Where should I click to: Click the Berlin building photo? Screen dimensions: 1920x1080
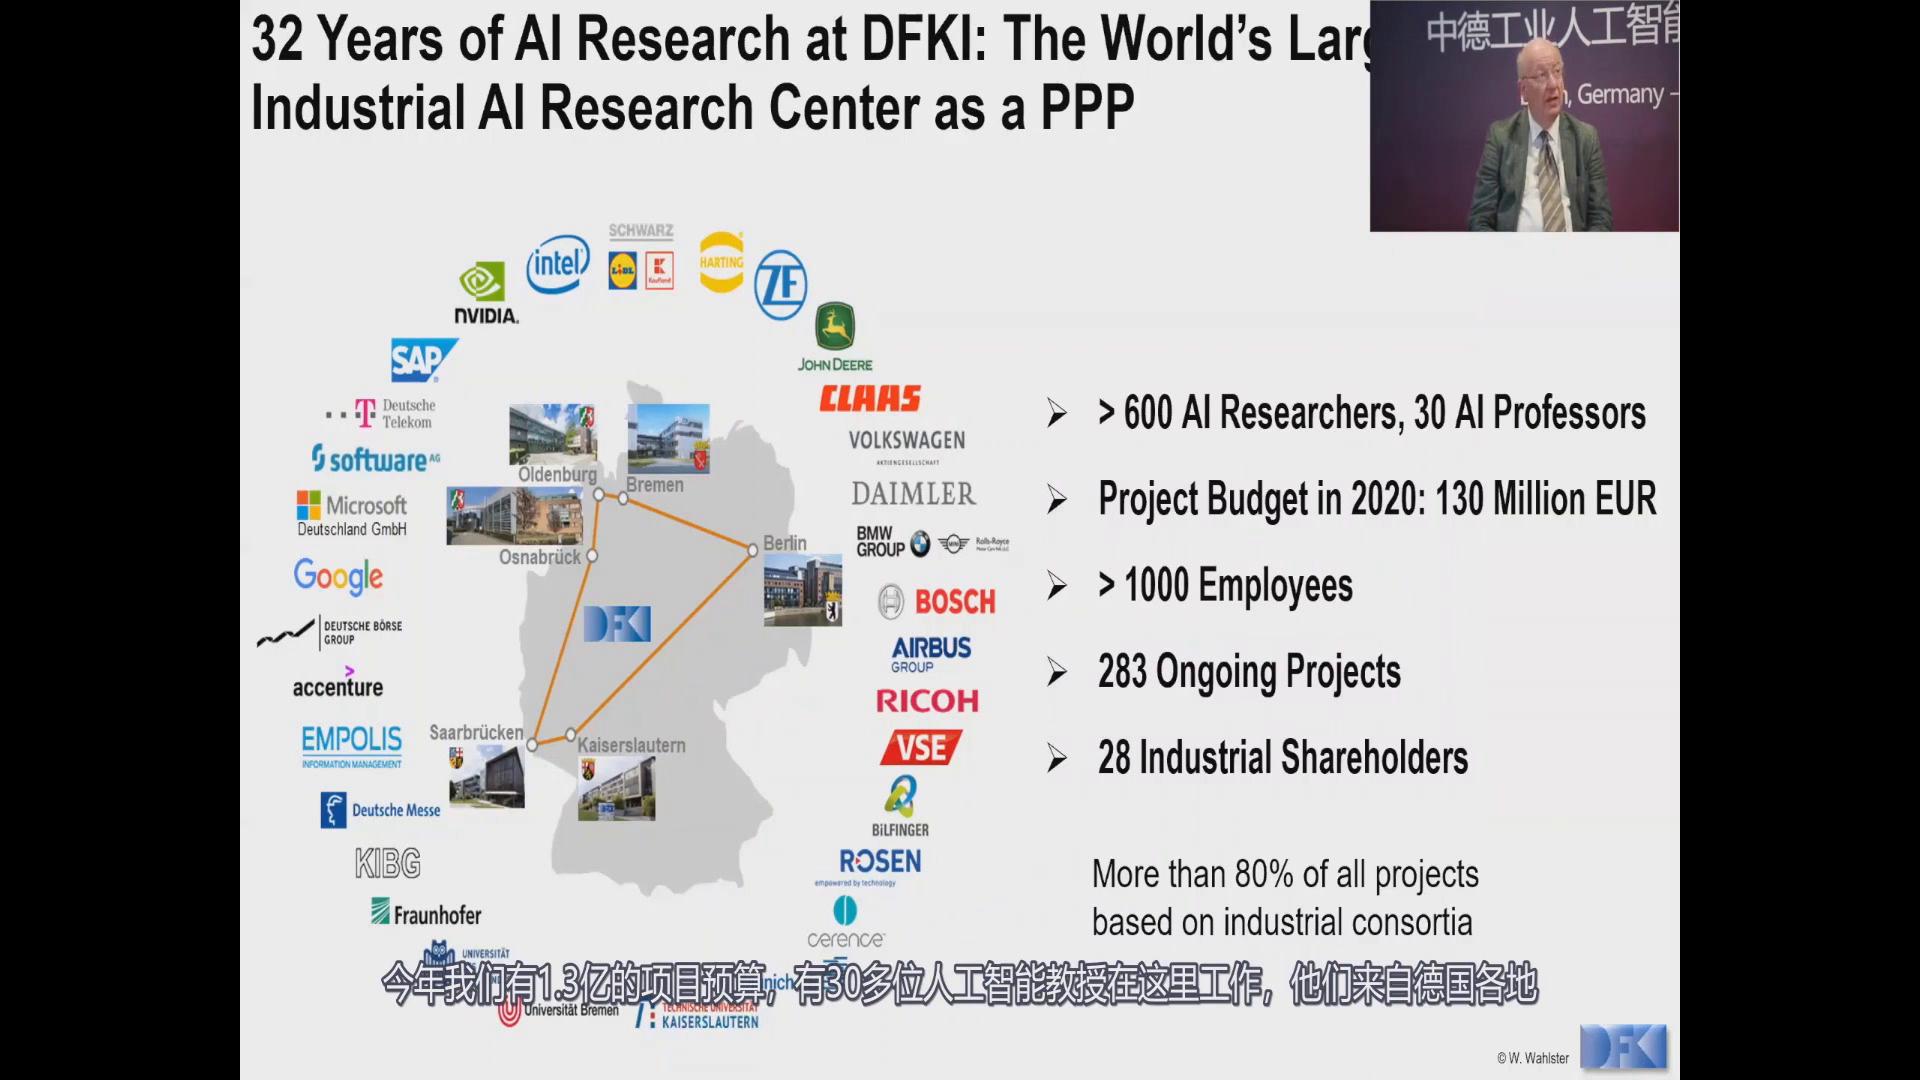(x=802, y=591)
